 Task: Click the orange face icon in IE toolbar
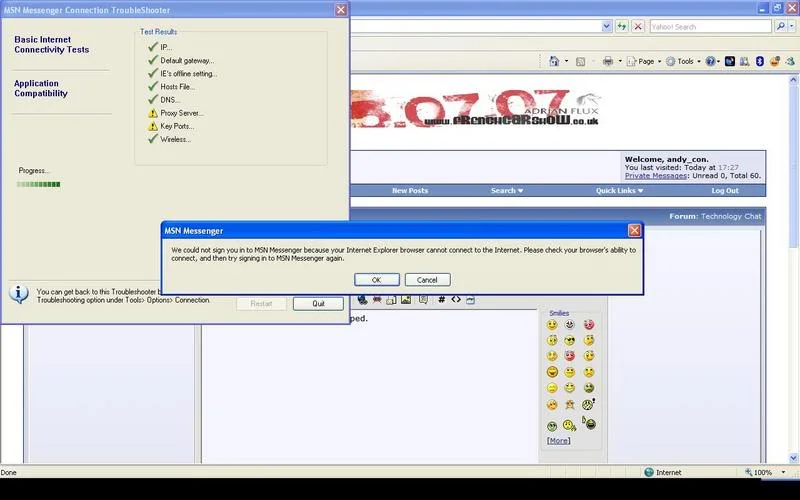pyautogui.click(x=774, y=61)
